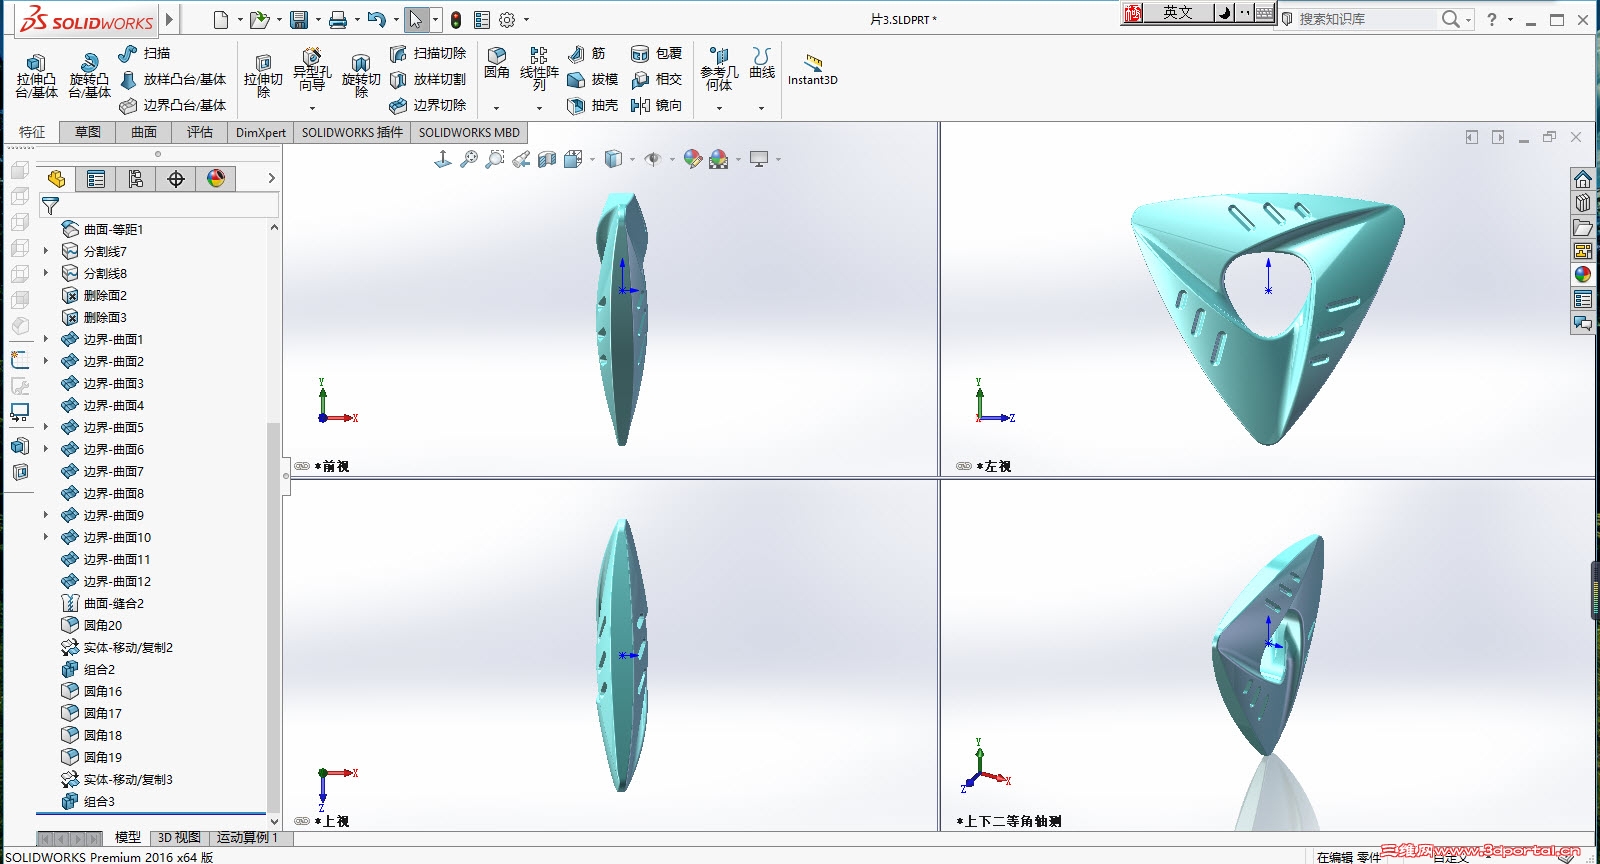Click the 相交 intersect tool
This screenshot has height=864, width=1600.
[x=657, y=79]
